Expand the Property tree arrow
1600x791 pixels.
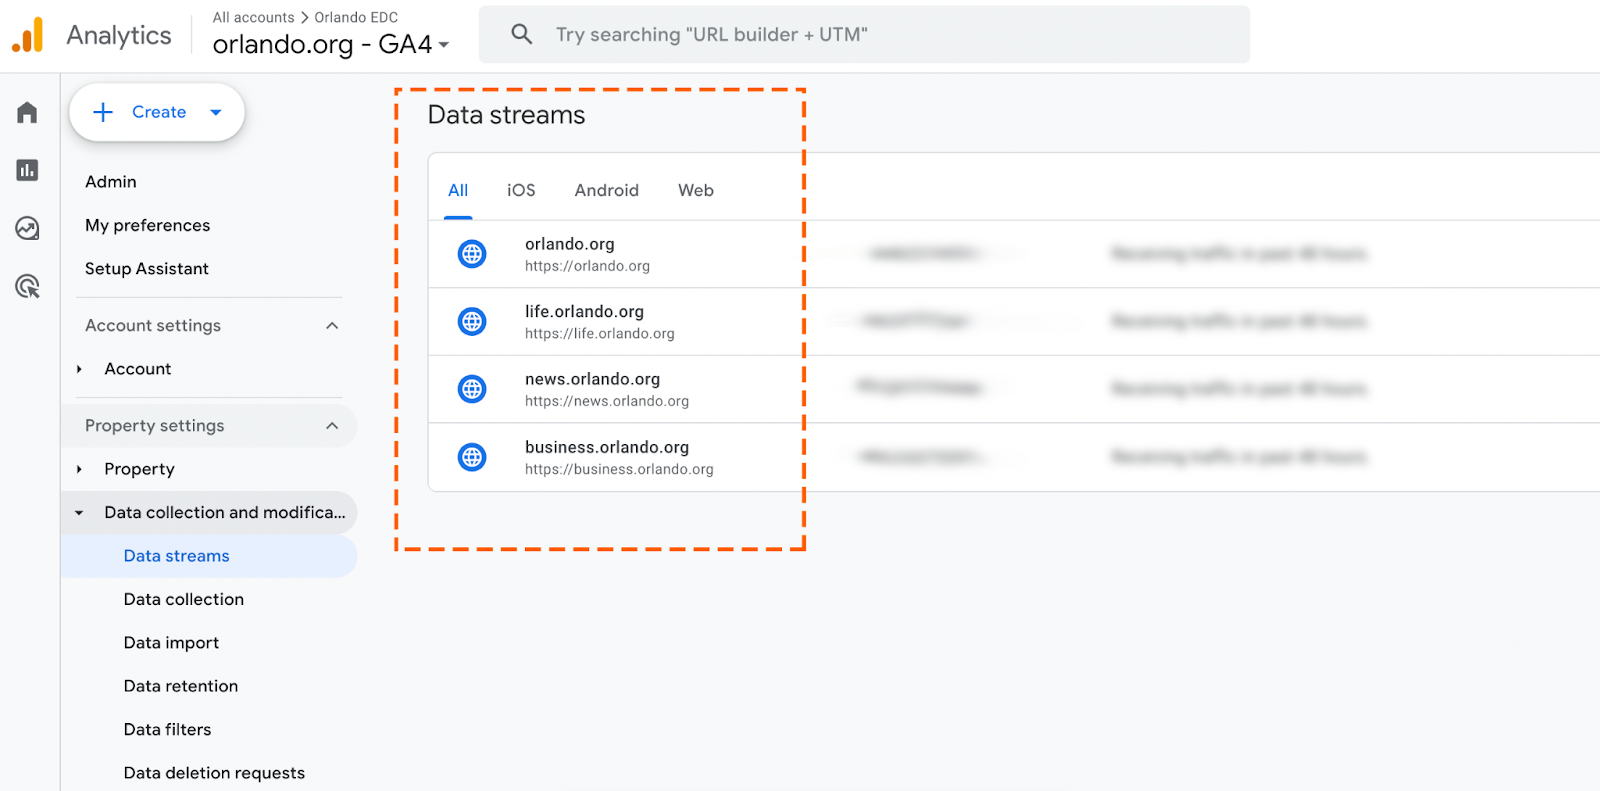click(x=79, y=469)
